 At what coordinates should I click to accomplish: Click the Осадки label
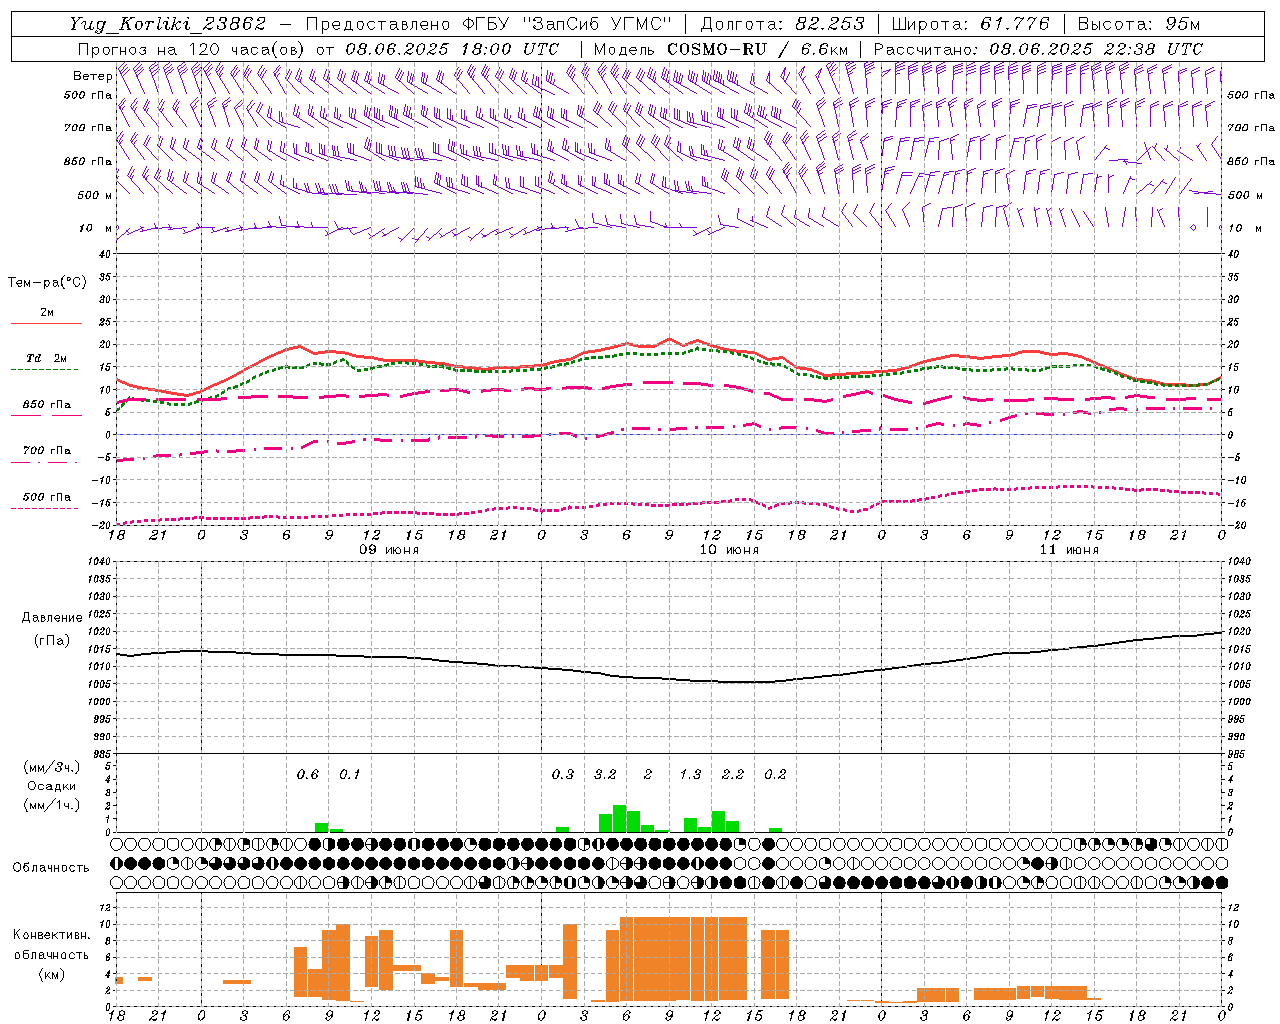pos(52,786)
